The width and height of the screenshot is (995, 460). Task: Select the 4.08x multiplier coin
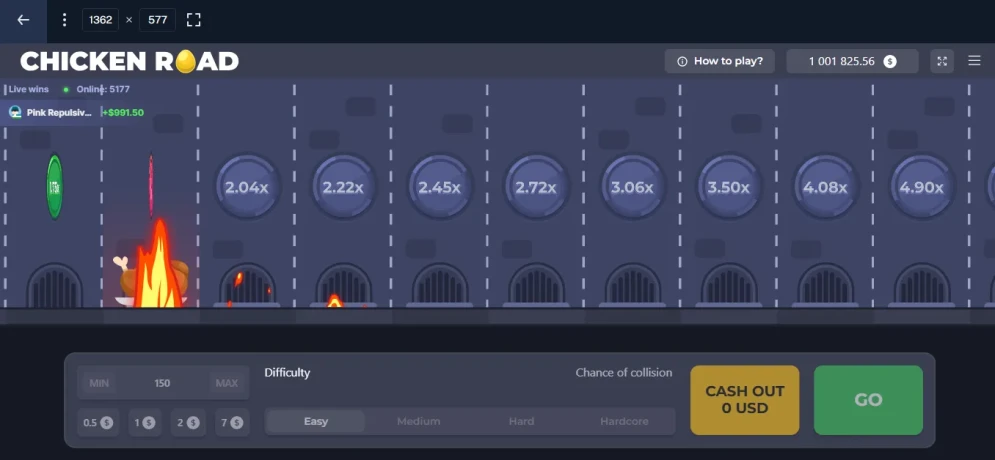[826, 187]
